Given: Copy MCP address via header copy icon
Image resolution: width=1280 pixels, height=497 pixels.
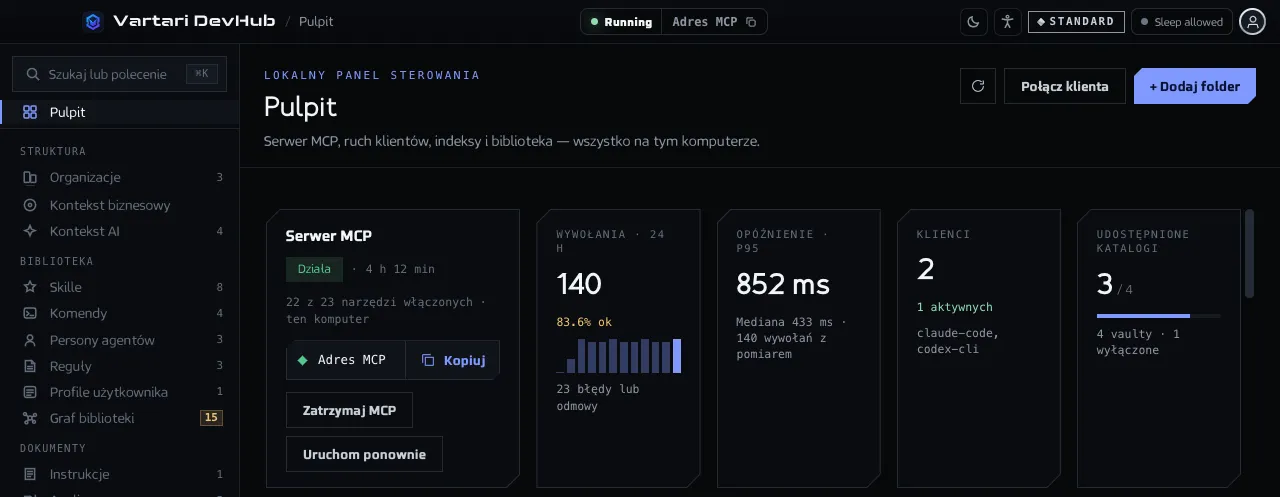Looking at the screenshot, I should [x=751, y=22].
